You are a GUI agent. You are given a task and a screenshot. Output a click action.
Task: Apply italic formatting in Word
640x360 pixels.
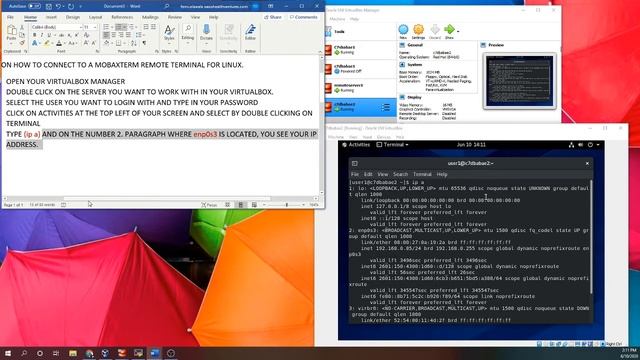coord(41,36)
